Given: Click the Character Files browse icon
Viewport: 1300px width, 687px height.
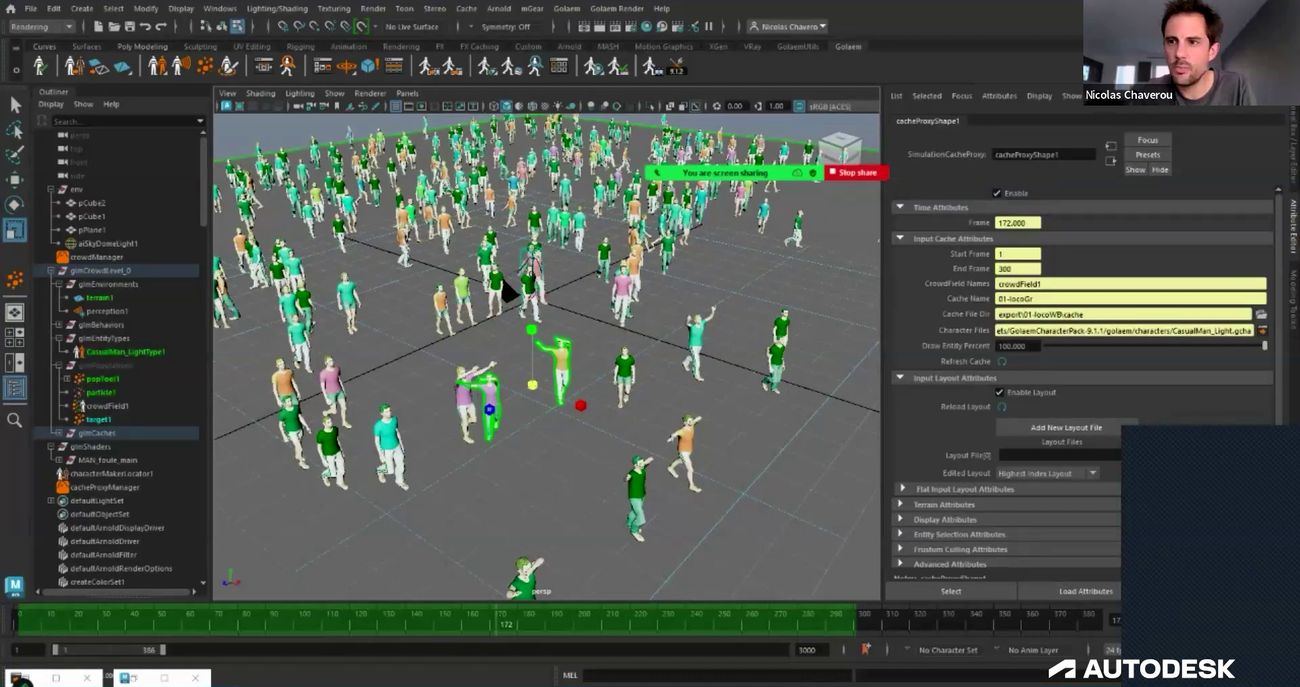Looking at the screenshot, I should click(1261, 330).
